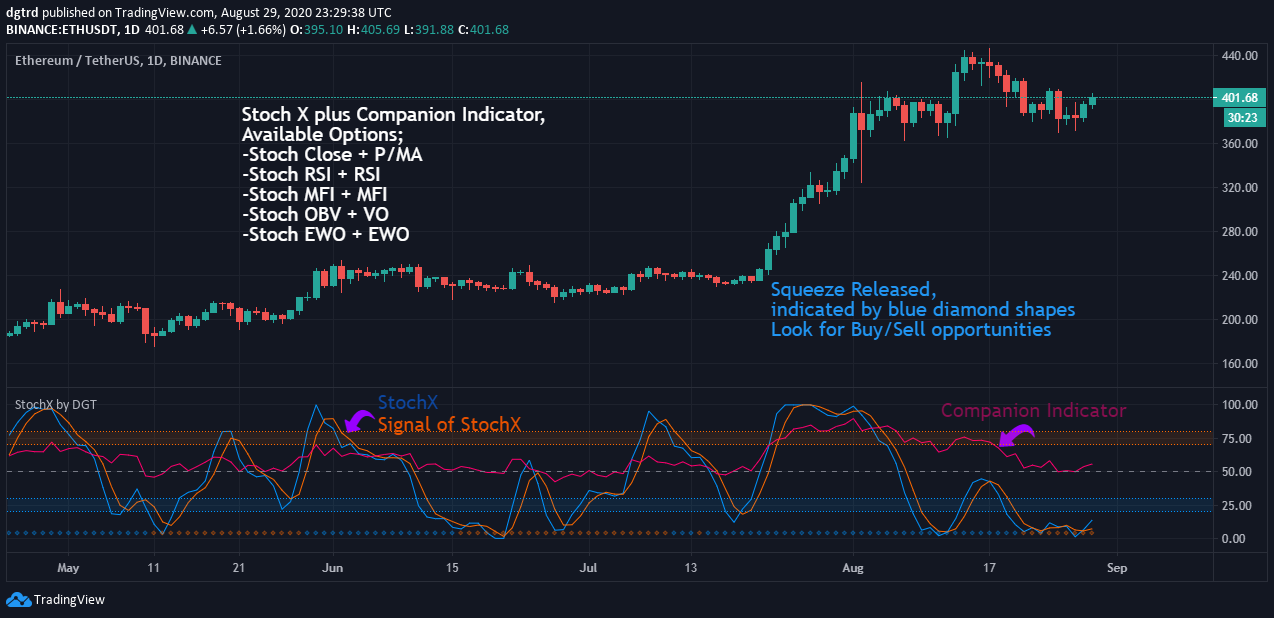Click the 'Stoch X plus Companion Indicator,' annotation line

pyautogui.click(x=394, y=114)
